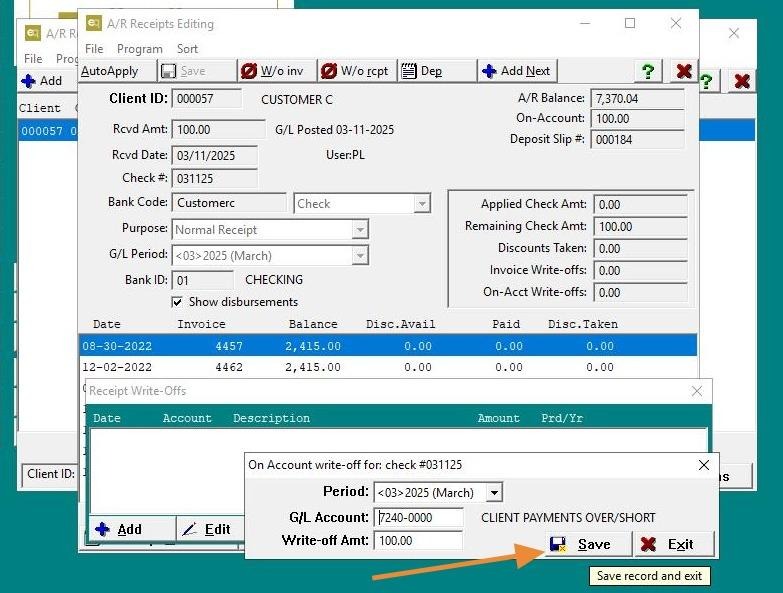Open File menu of background A/R window

pyautogui.click(x=33, y=59)
